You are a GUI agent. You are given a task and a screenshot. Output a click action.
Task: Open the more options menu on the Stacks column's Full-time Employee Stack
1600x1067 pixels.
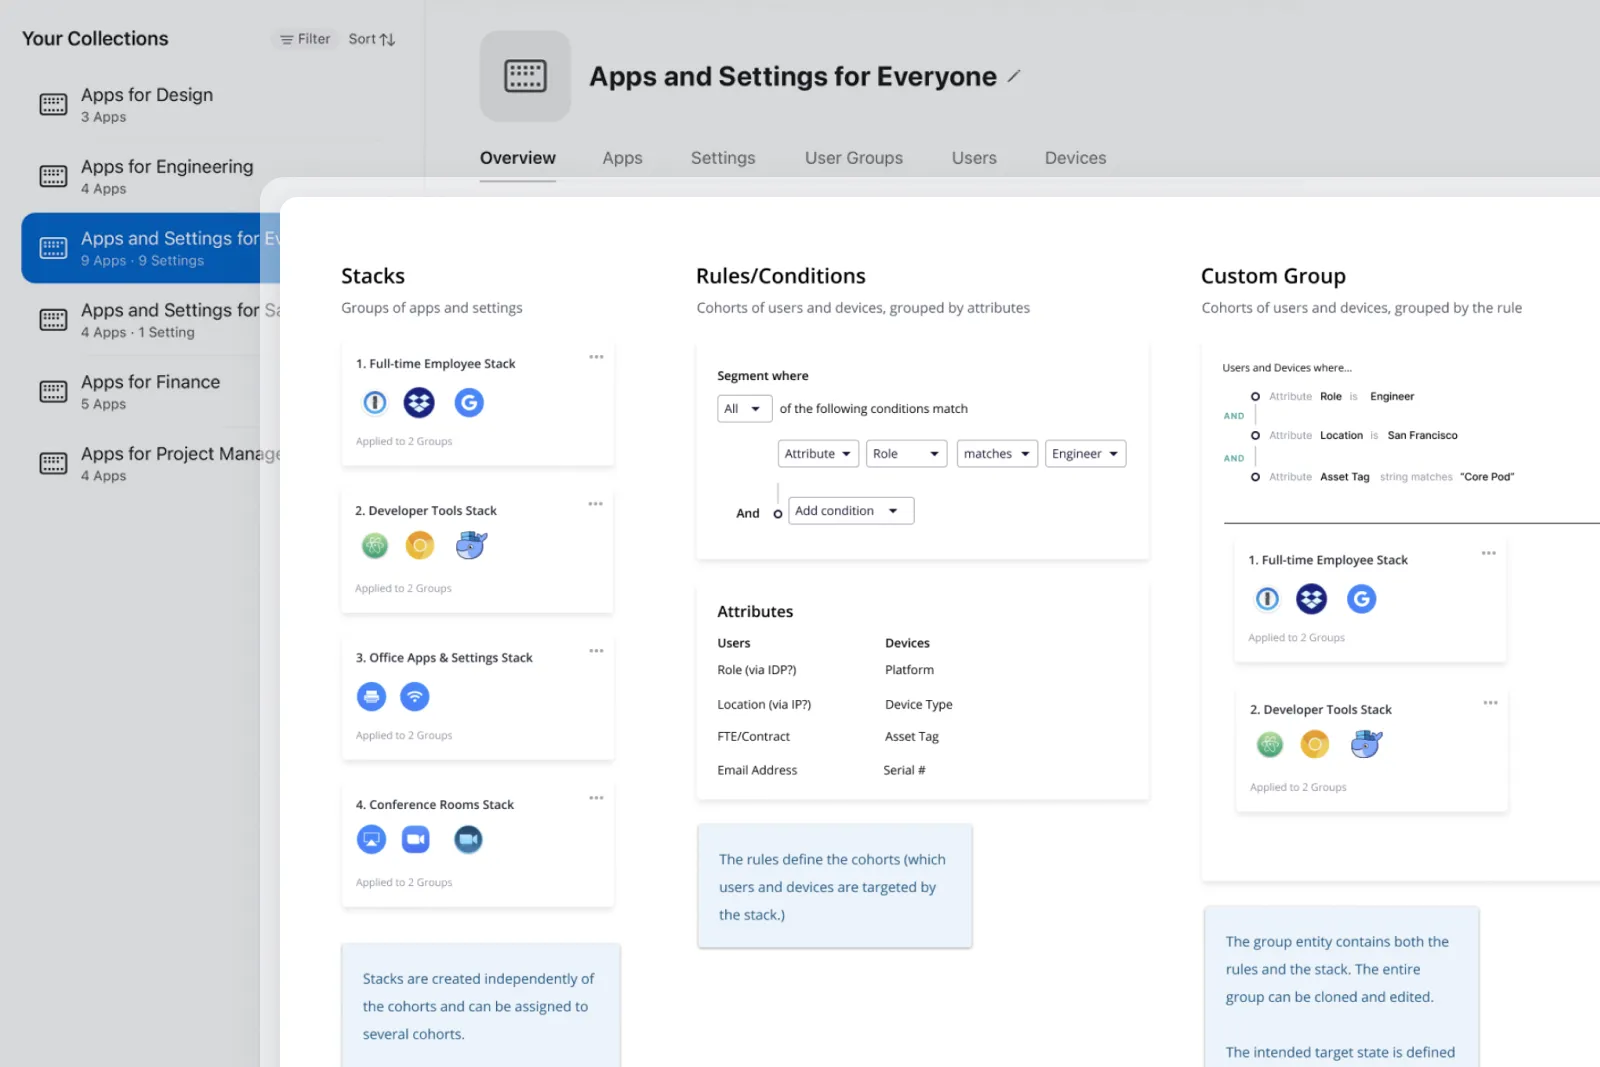tap(596, 357)
